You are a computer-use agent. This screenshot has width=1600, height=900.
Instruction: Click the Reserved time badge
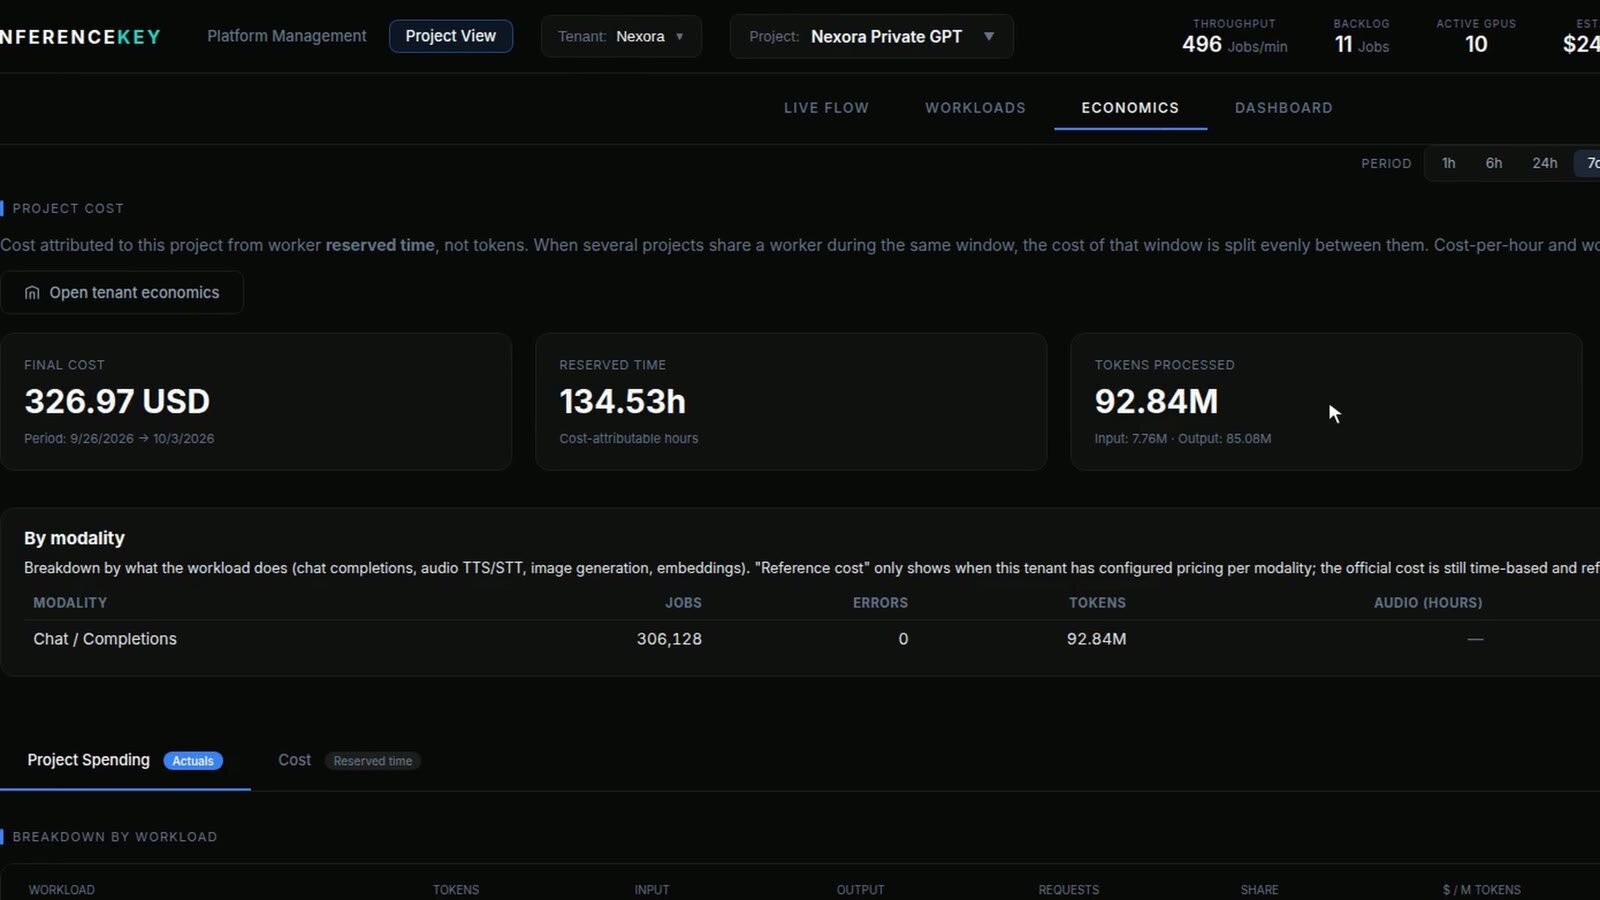click(x=373, y=761)
